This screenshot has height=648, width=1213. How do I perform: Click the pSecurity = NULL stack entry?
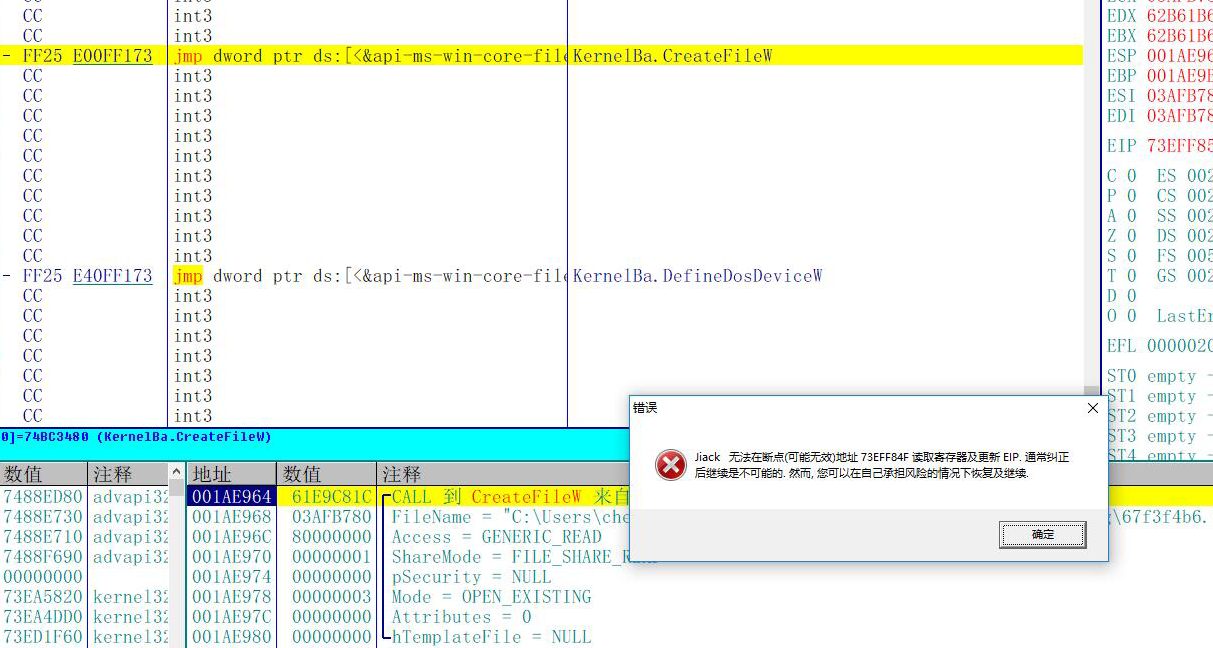(471, 577)
